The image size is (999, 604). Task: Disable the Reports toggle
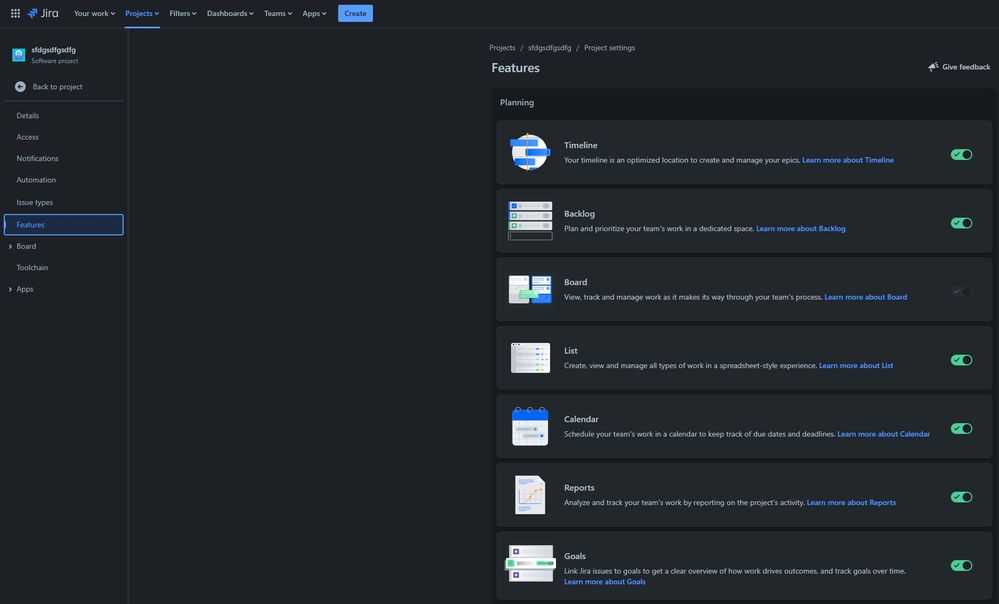click(x=961, y=497)
